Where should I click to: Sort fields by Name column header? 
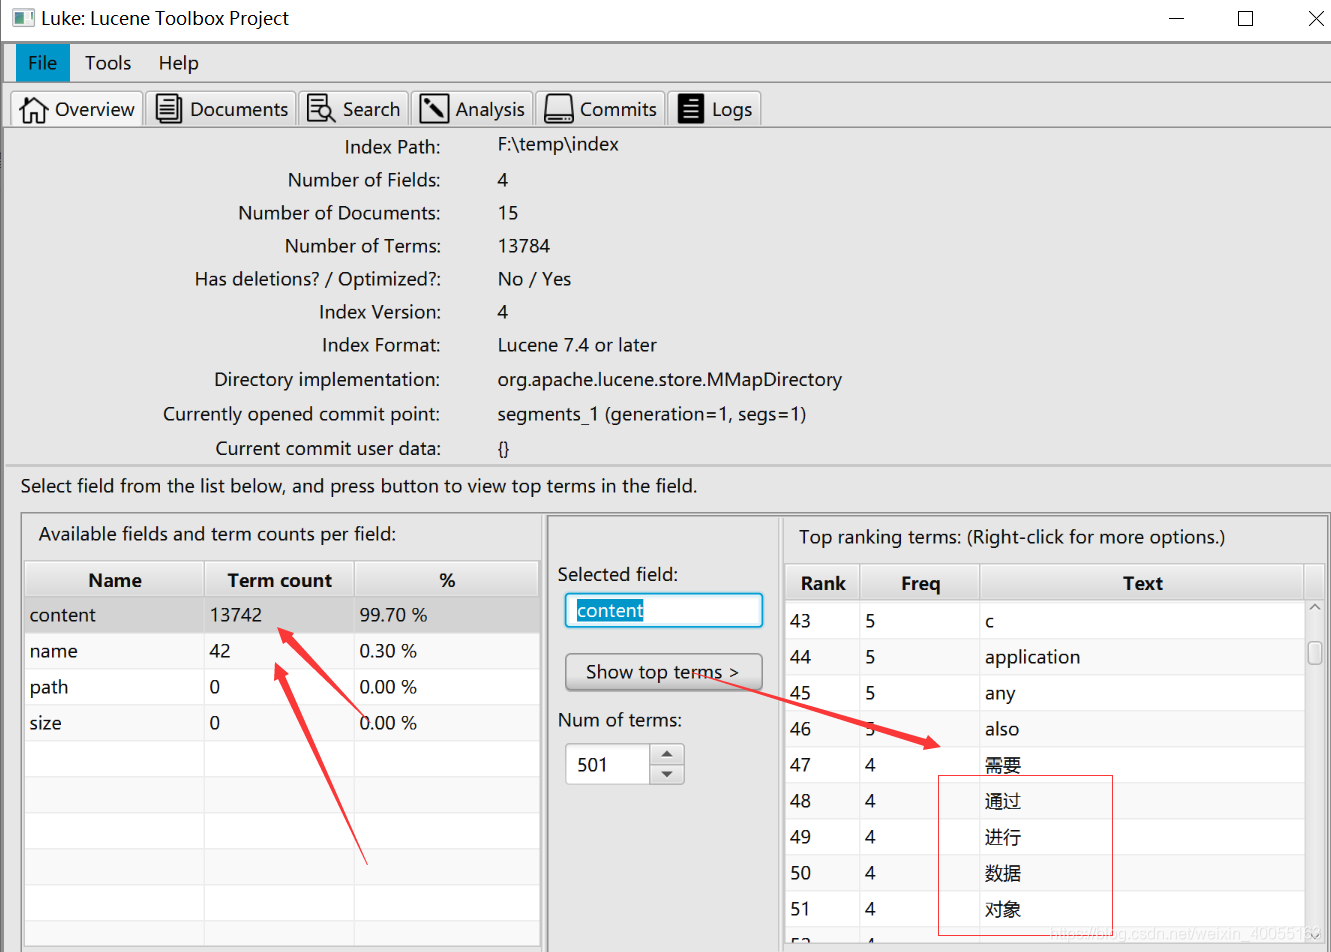(x=115, y=580)
